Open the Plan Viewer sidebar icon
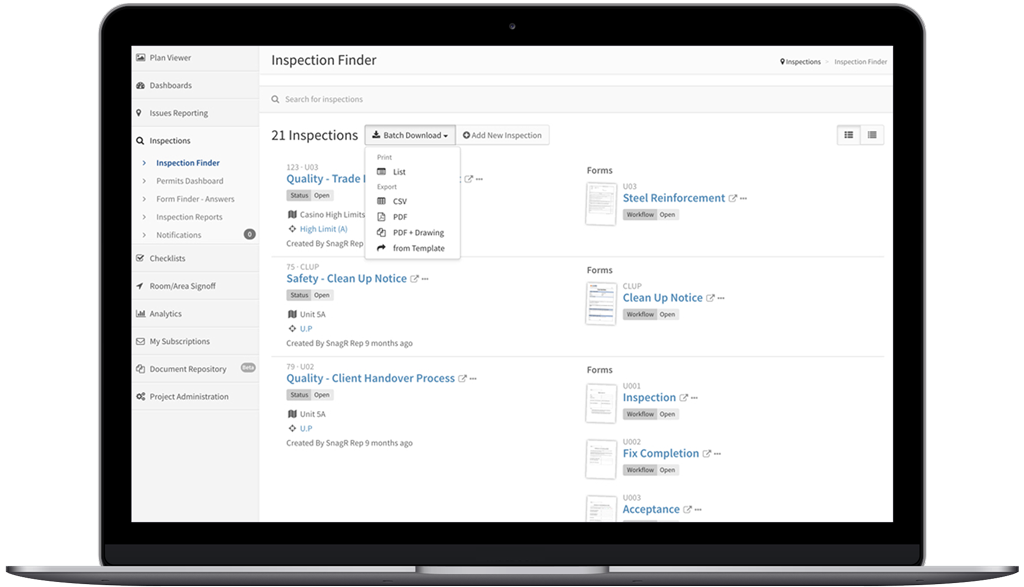This screenshot has width=1024, height=587. pyautogui.click(x=141, y=58)
